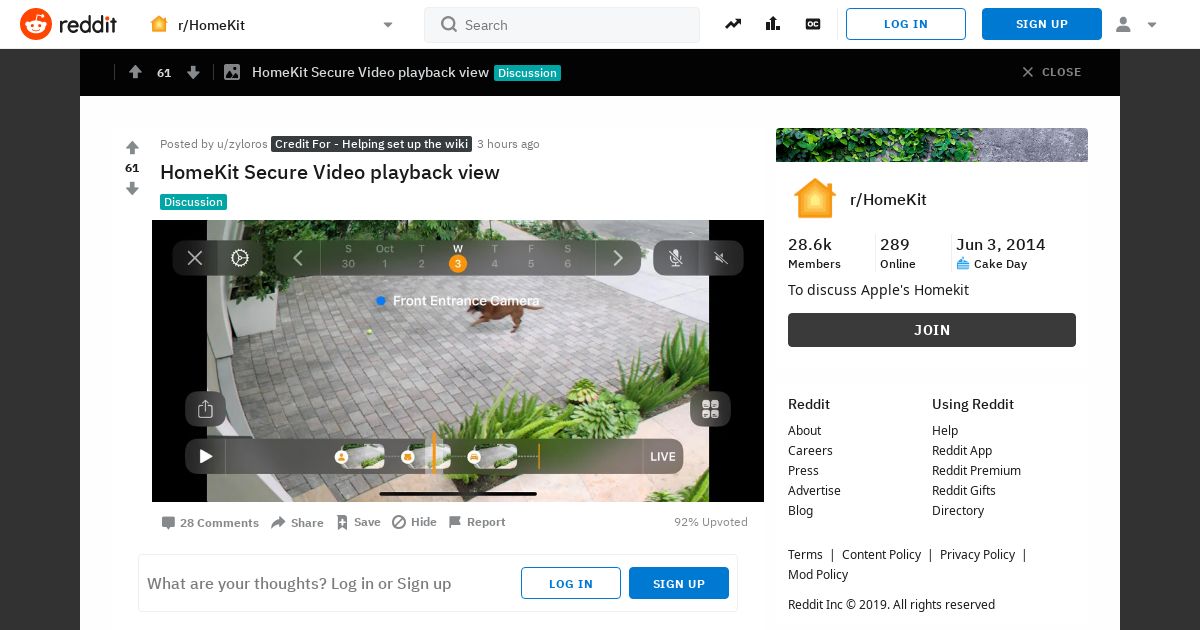Open the OC original content icon

pos(813,24)
